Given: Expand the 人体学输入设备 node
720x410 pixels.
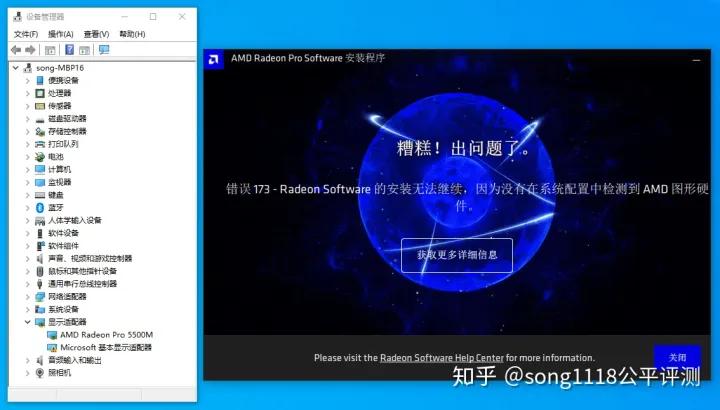Looking at the screenshot, I should pos(28,220).
